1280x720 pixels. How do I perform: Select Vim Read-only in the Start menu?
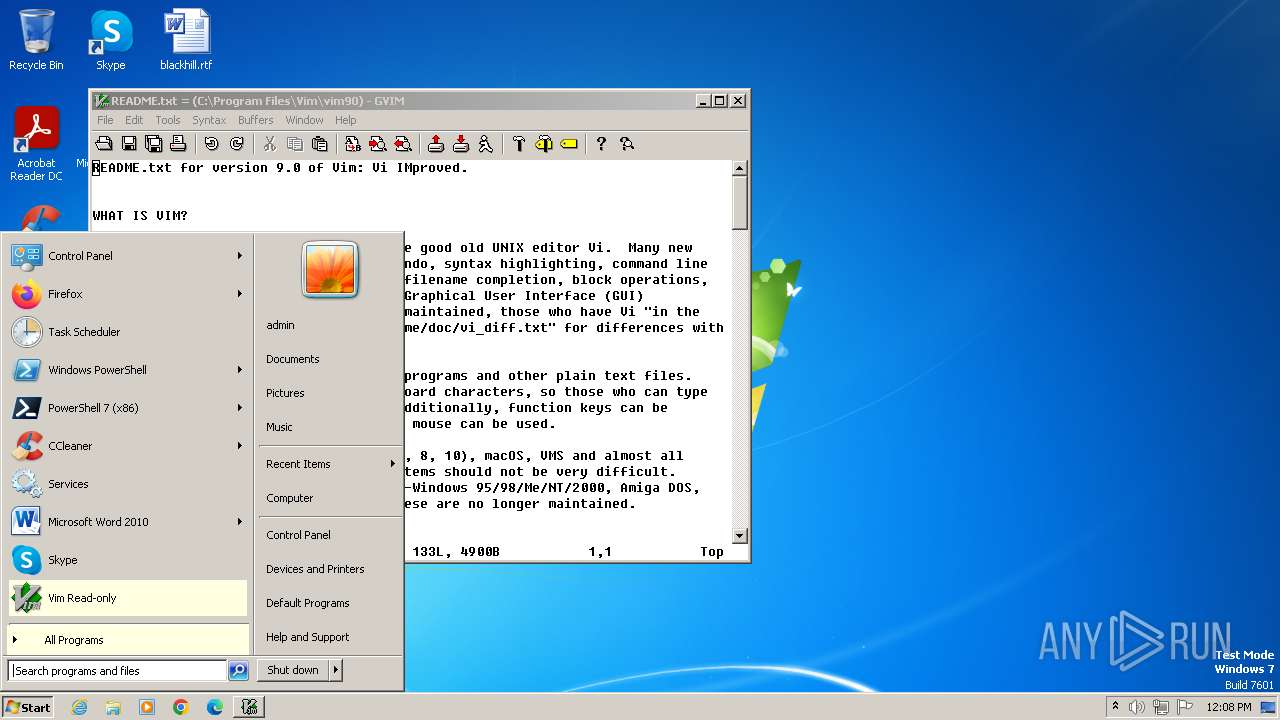click(128, 598)
